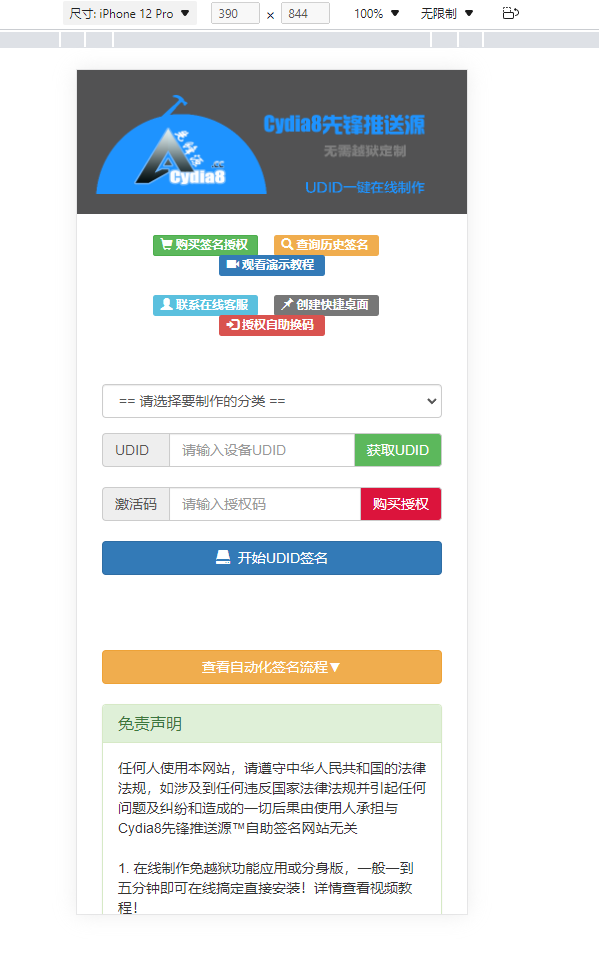
Task: Click the 授权自助换码 red button
Action: (272, 325)
